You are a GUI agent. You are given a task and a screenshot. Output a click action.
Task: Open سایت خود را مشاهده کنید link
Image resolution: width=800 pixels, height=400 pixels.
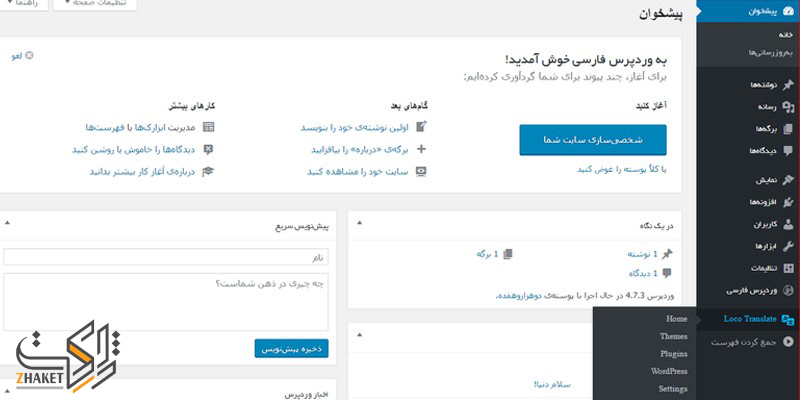click(x=358, y=172)
